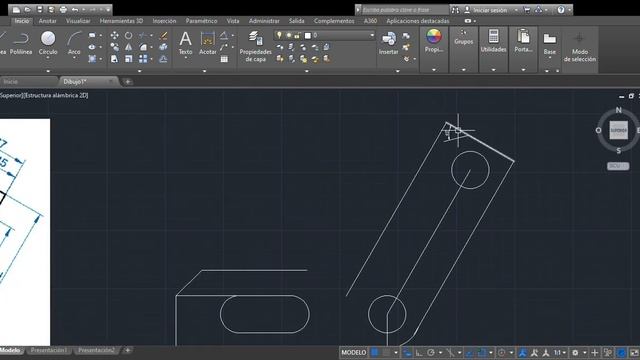
Task: Select the Arco drawing tool
Action: (74, 44)
